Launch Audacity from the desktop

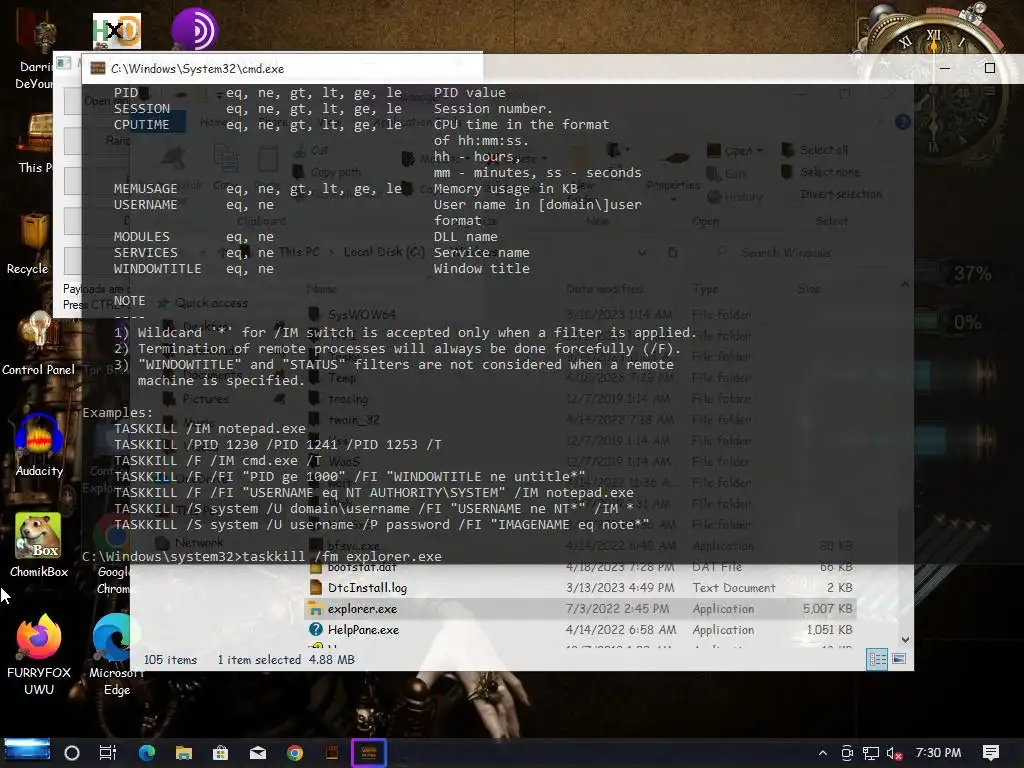click(39, 446)
